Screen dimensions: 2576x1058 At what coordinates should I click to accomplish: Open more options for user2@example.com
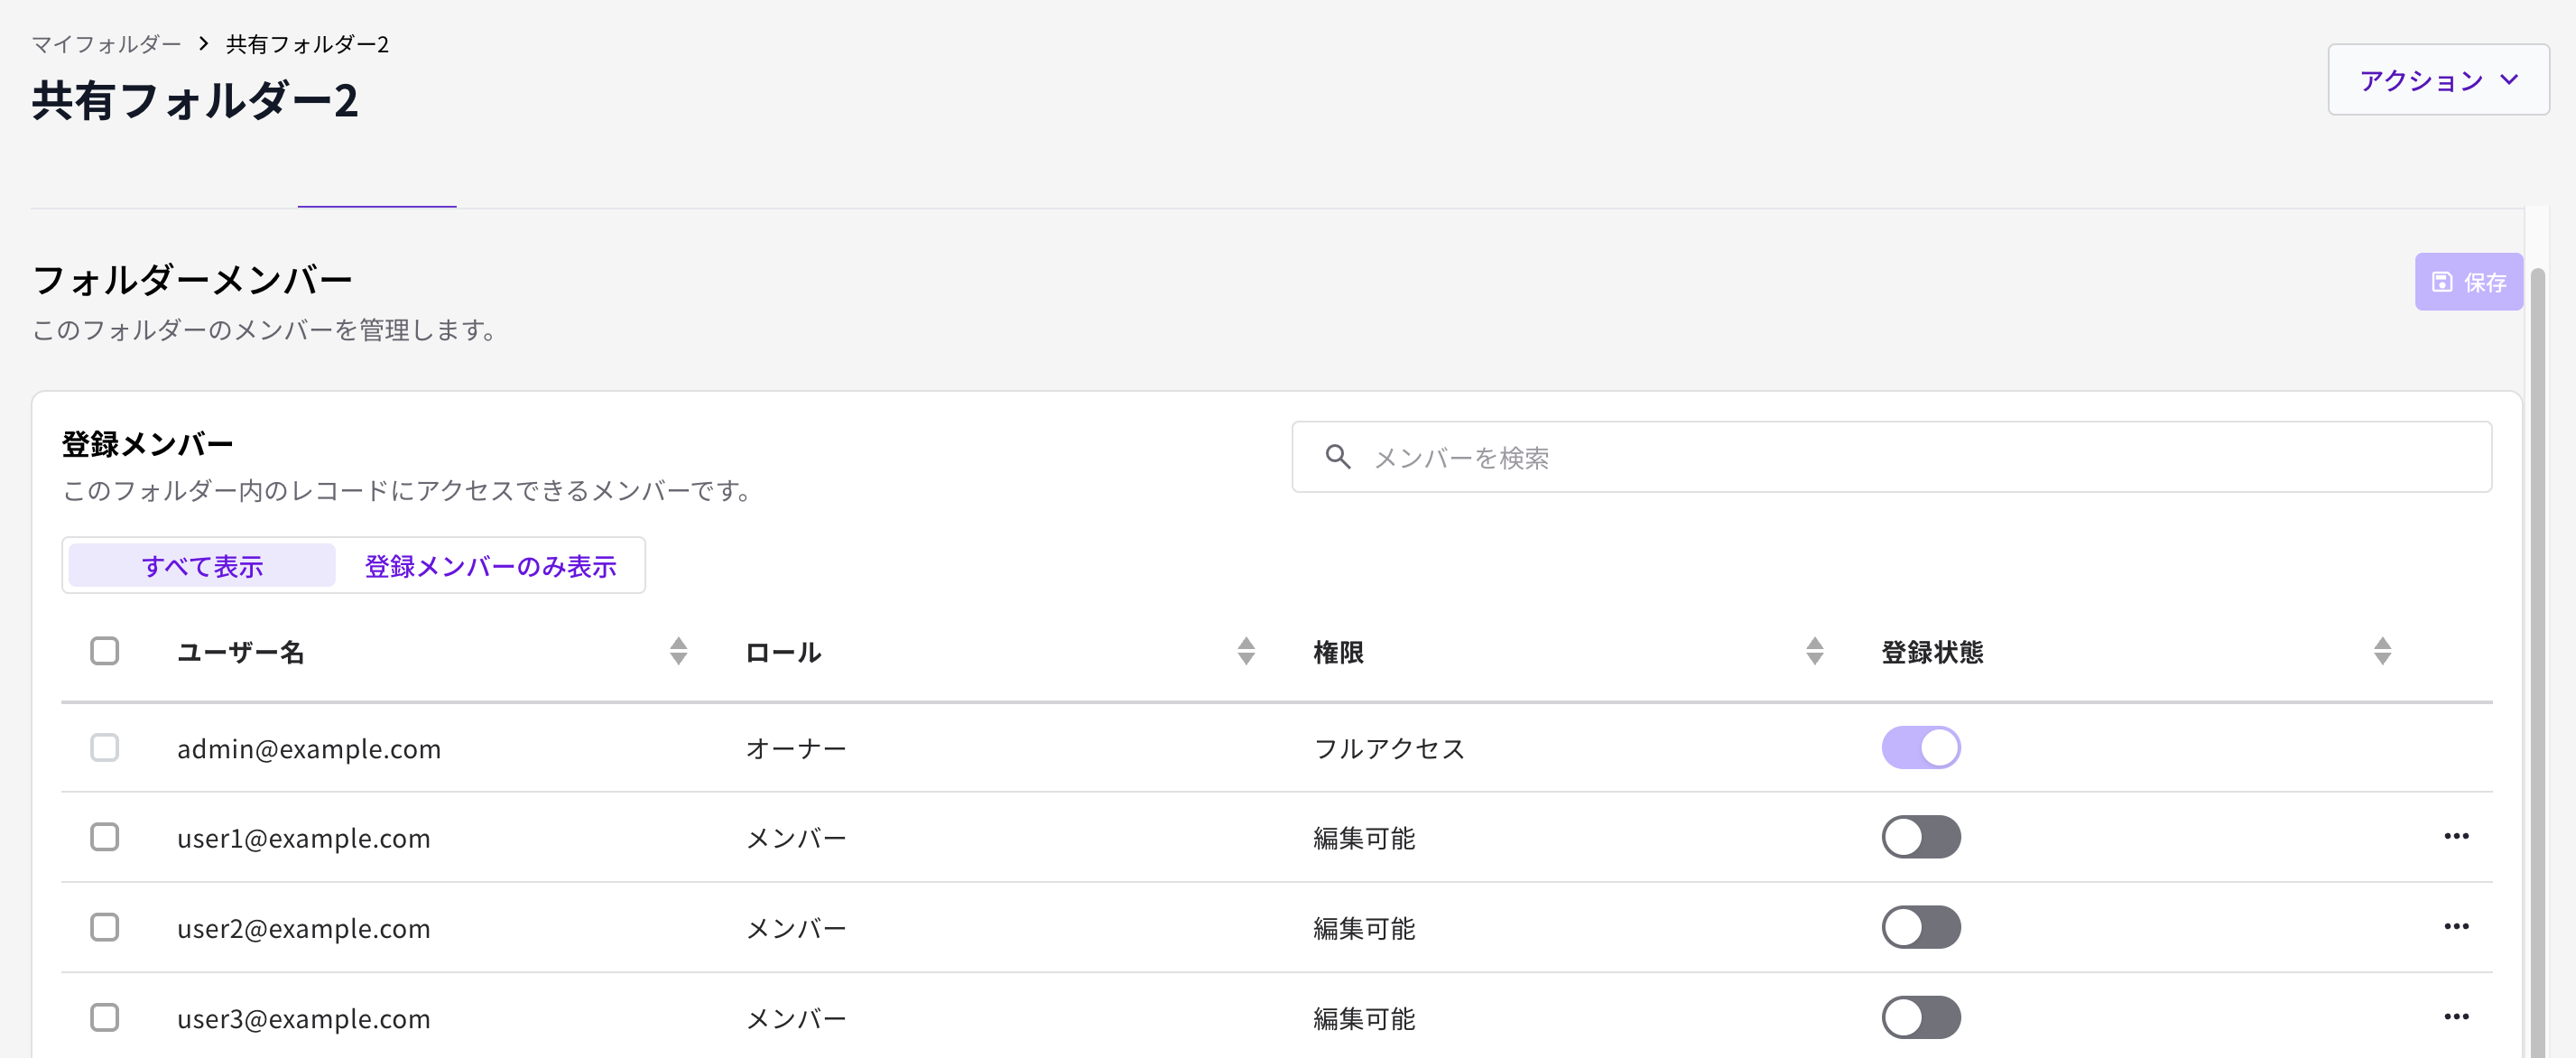coord(2457,926)
